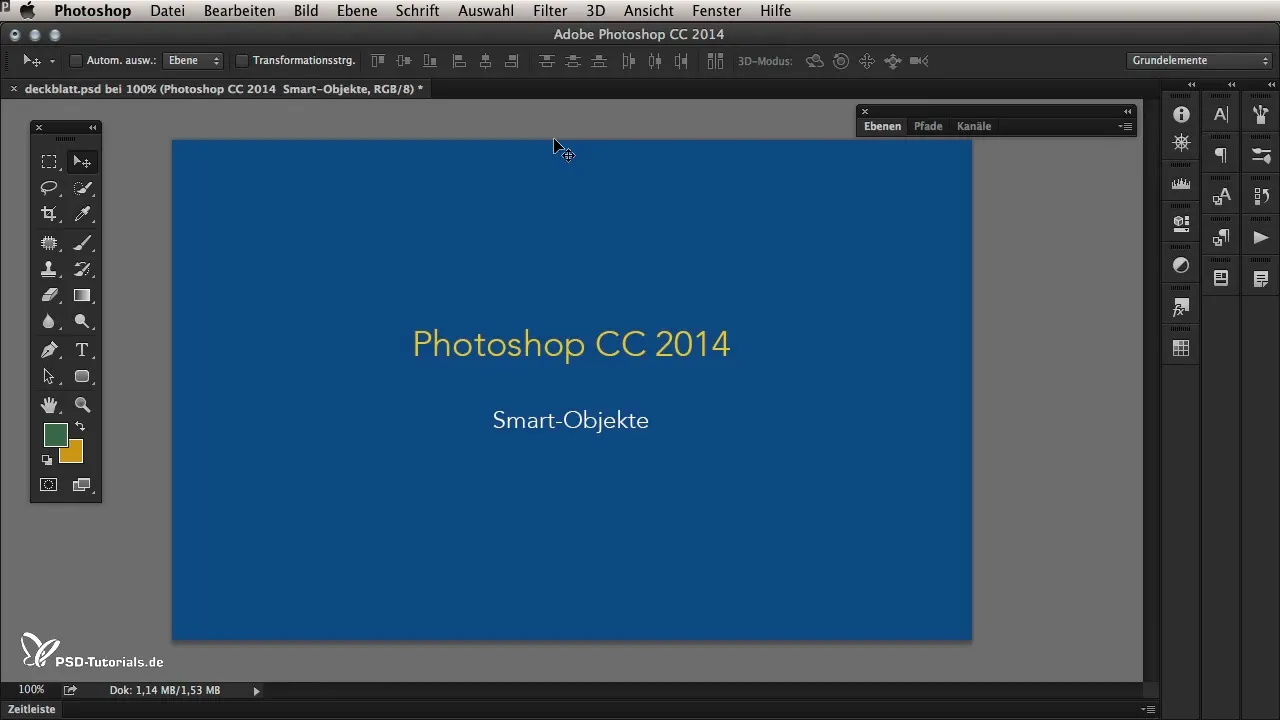Switch to the Pfade tab
Viewport: 1280px width, 720px height.
(x=928, y=127)
